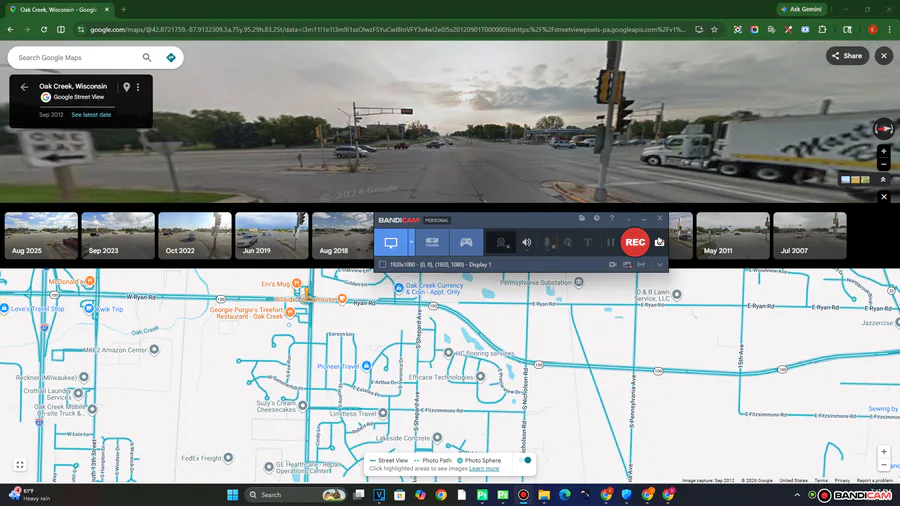Open the Aug 2025 street view thumbnail

click(x=41, y=235)
